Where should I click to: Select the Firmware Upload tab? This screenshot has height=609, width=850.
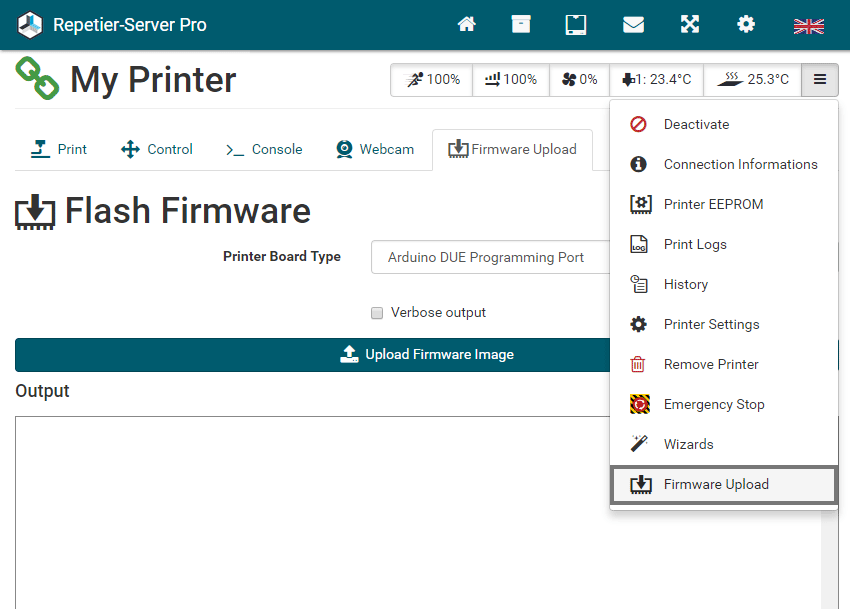pyautogui.click(x=512, y=149)
